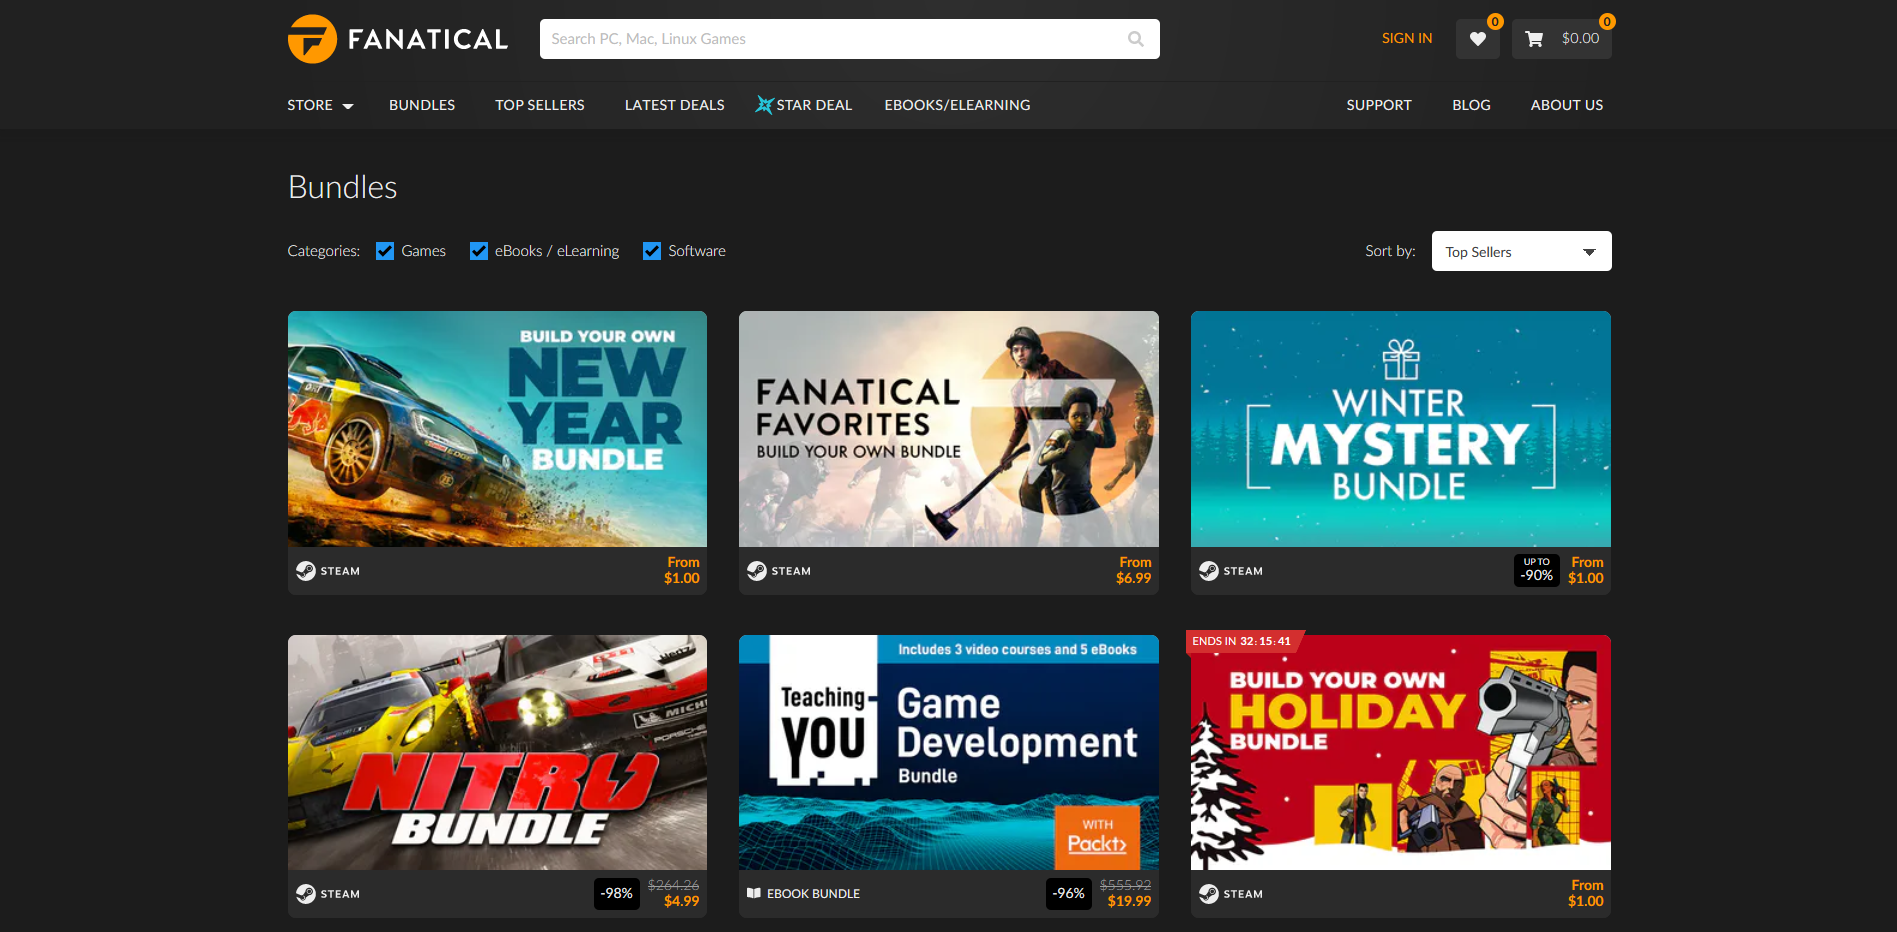Open the Bundles nav item
This screenshot has width=1897, height=932.
[x=422, y=105]
